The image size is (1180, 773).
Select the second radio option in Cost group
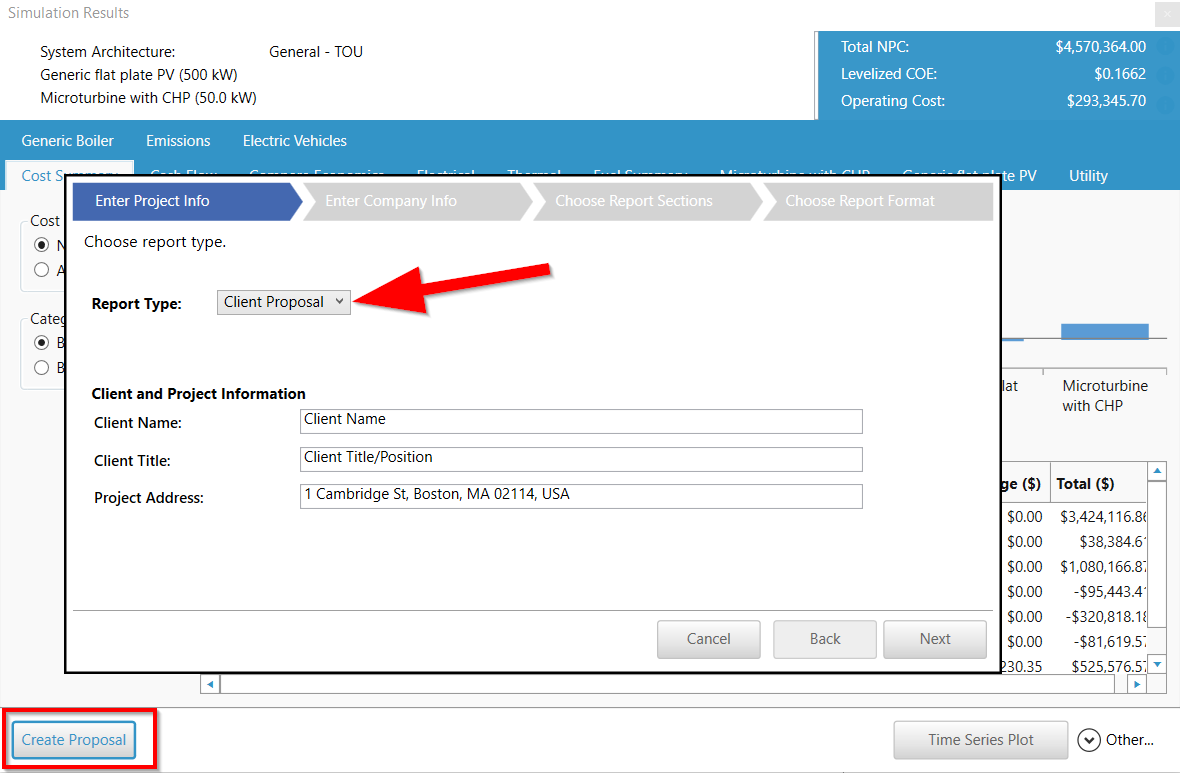(41, 269)
